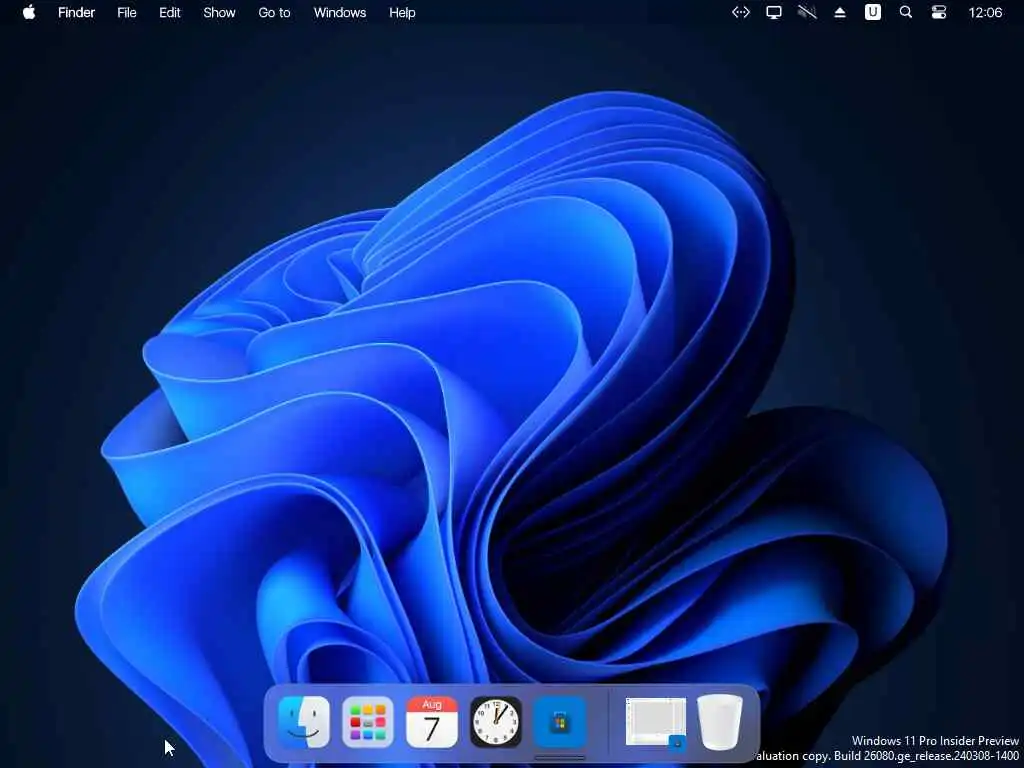Open the Help menu
Viewport: 1024px width, 768px height.
point(402,12)
